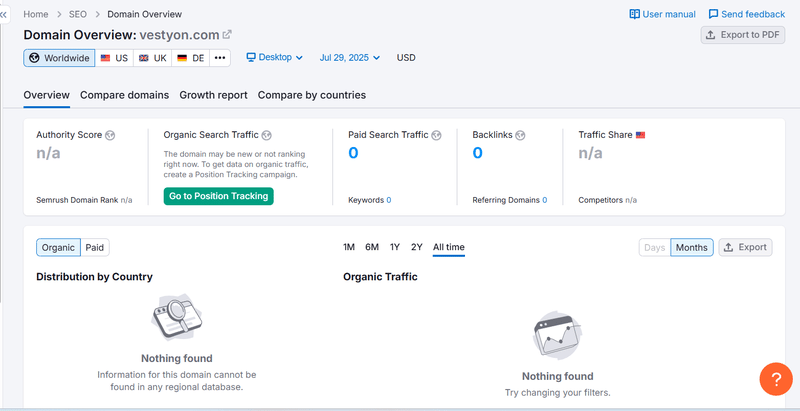Select the US database
Viewport: 800px width, 411px height.
114,58
